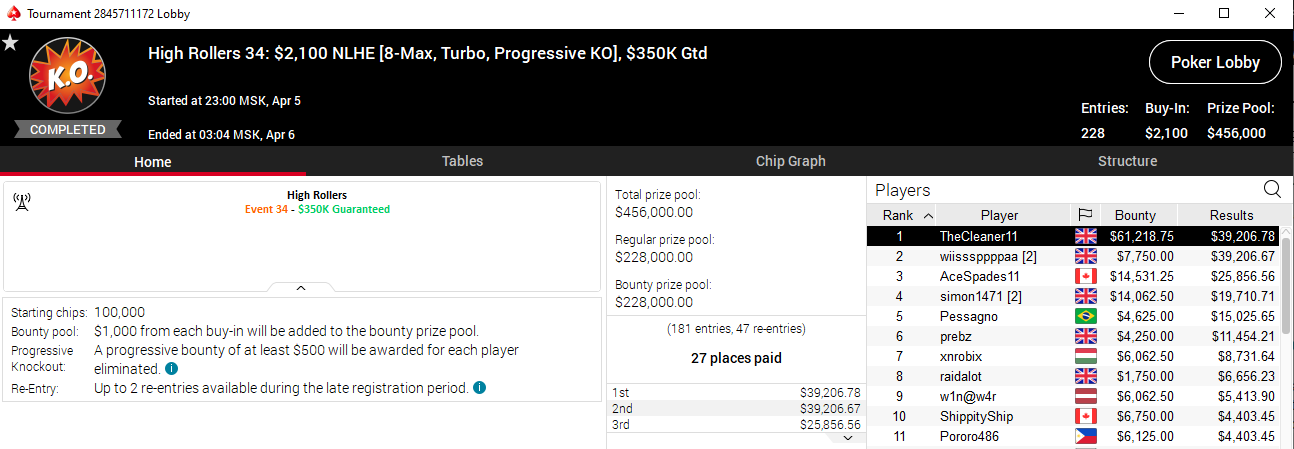Image resolution: width=1294 pixels, height=449 pixels.
Task: Click the PokerStars logo in title bar
Action: tap(11, 14)
